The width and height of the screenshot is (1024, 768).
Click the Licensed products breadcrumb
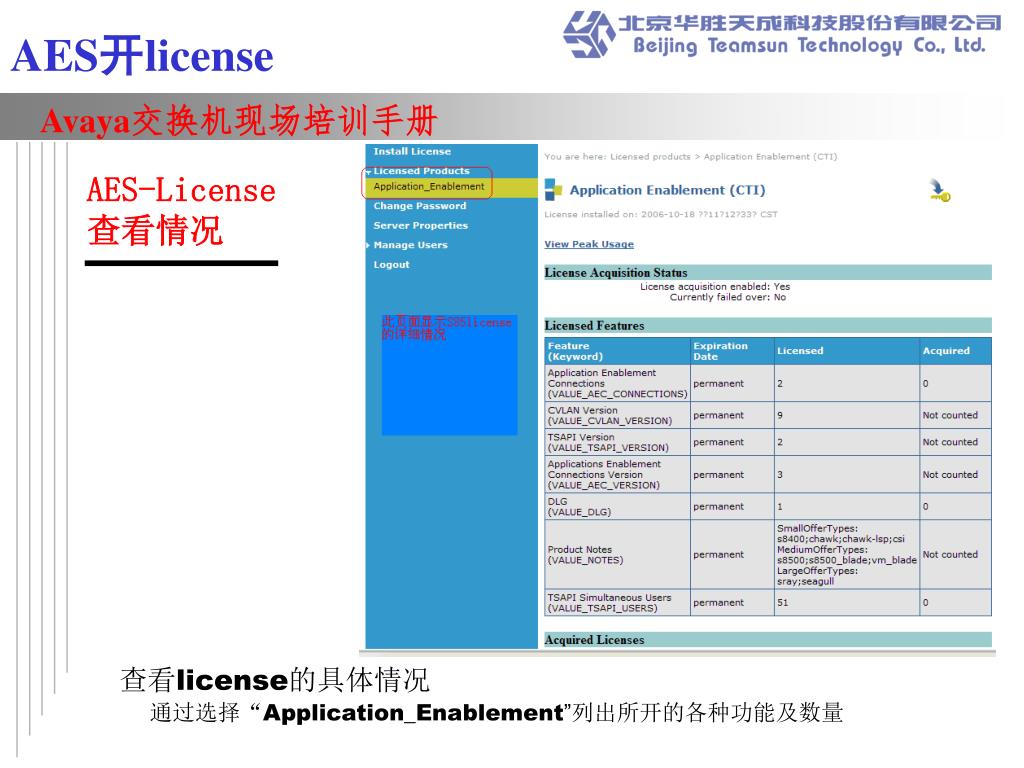coord(650,157)
